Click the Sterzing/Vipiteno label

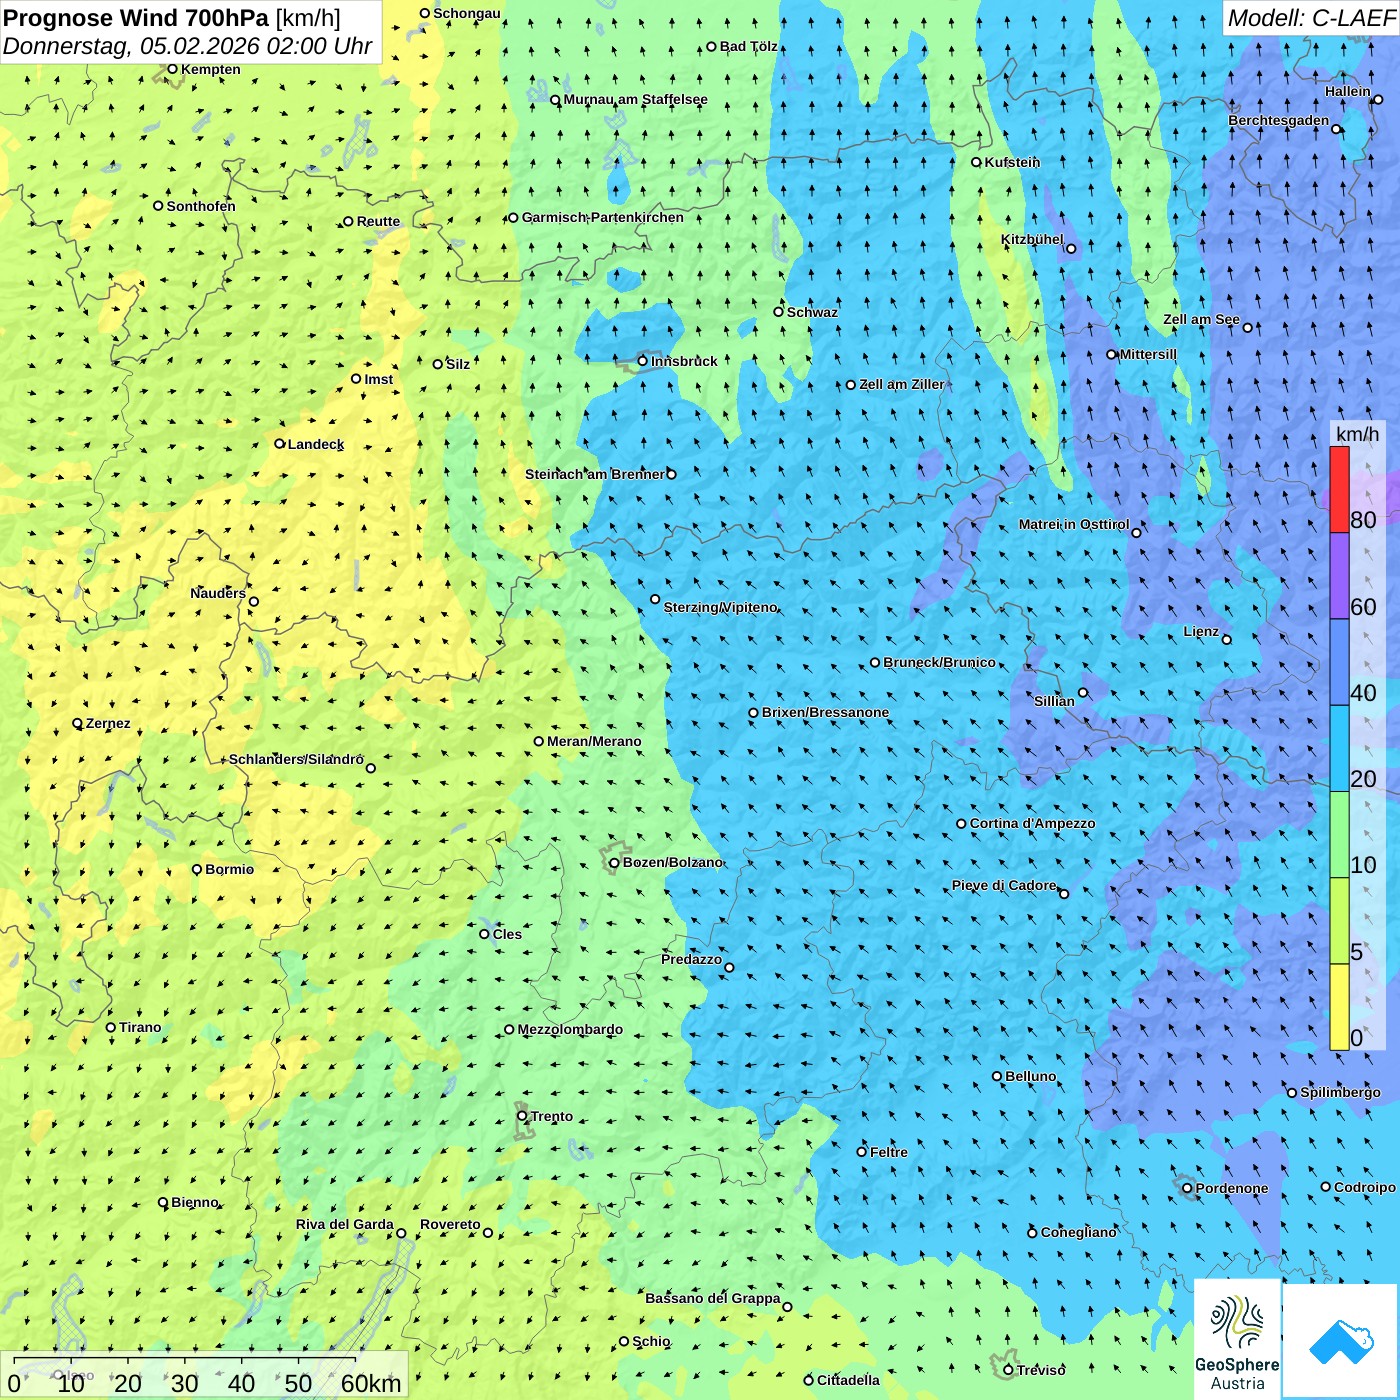720,607
